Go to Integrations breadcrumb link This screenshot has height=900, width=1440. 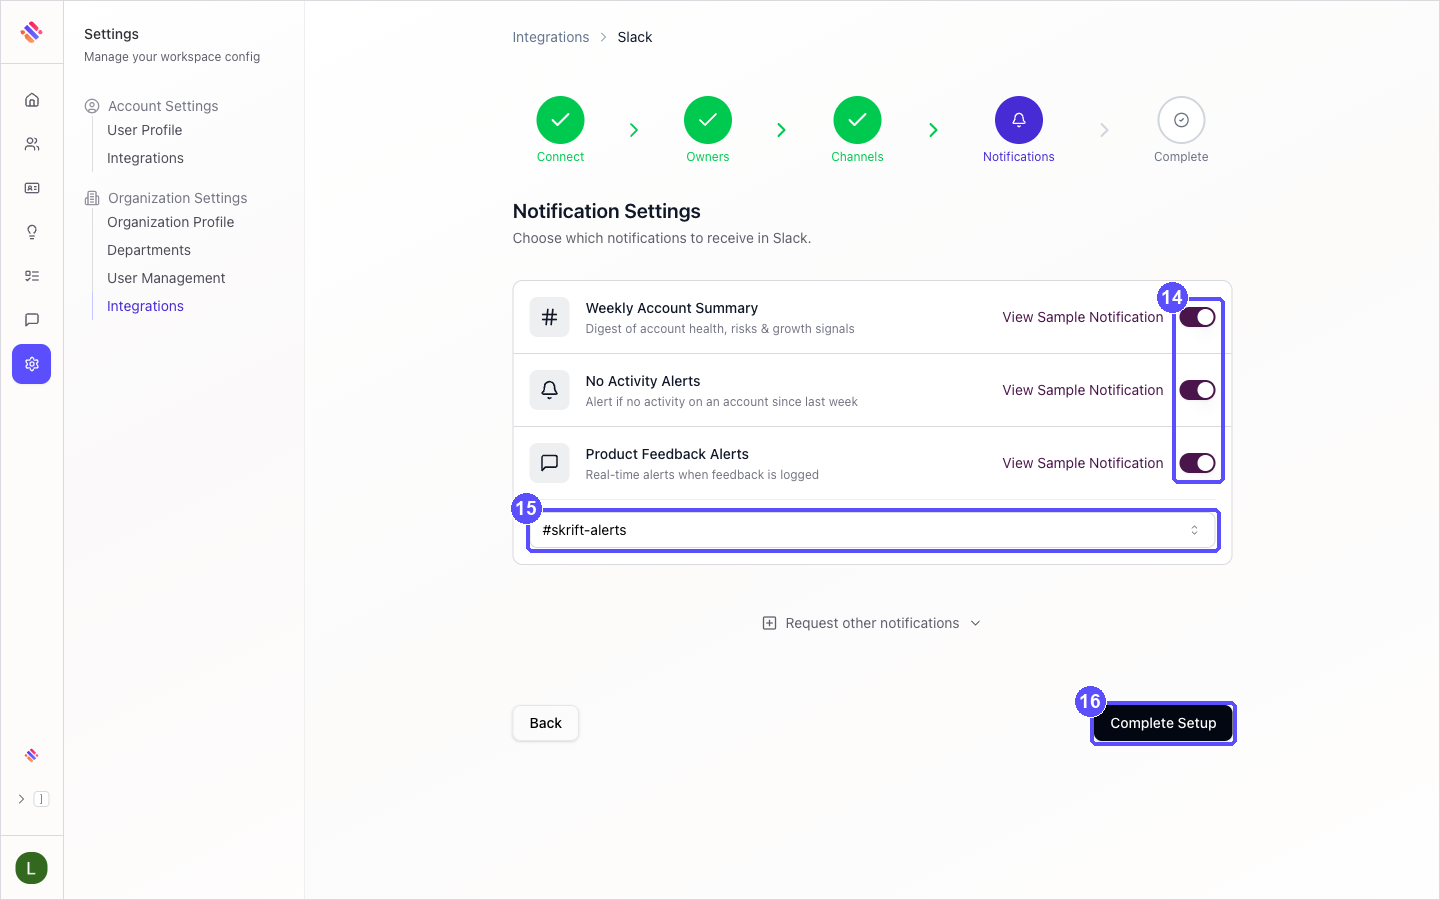pyautogui.click(x=551, y=37)
